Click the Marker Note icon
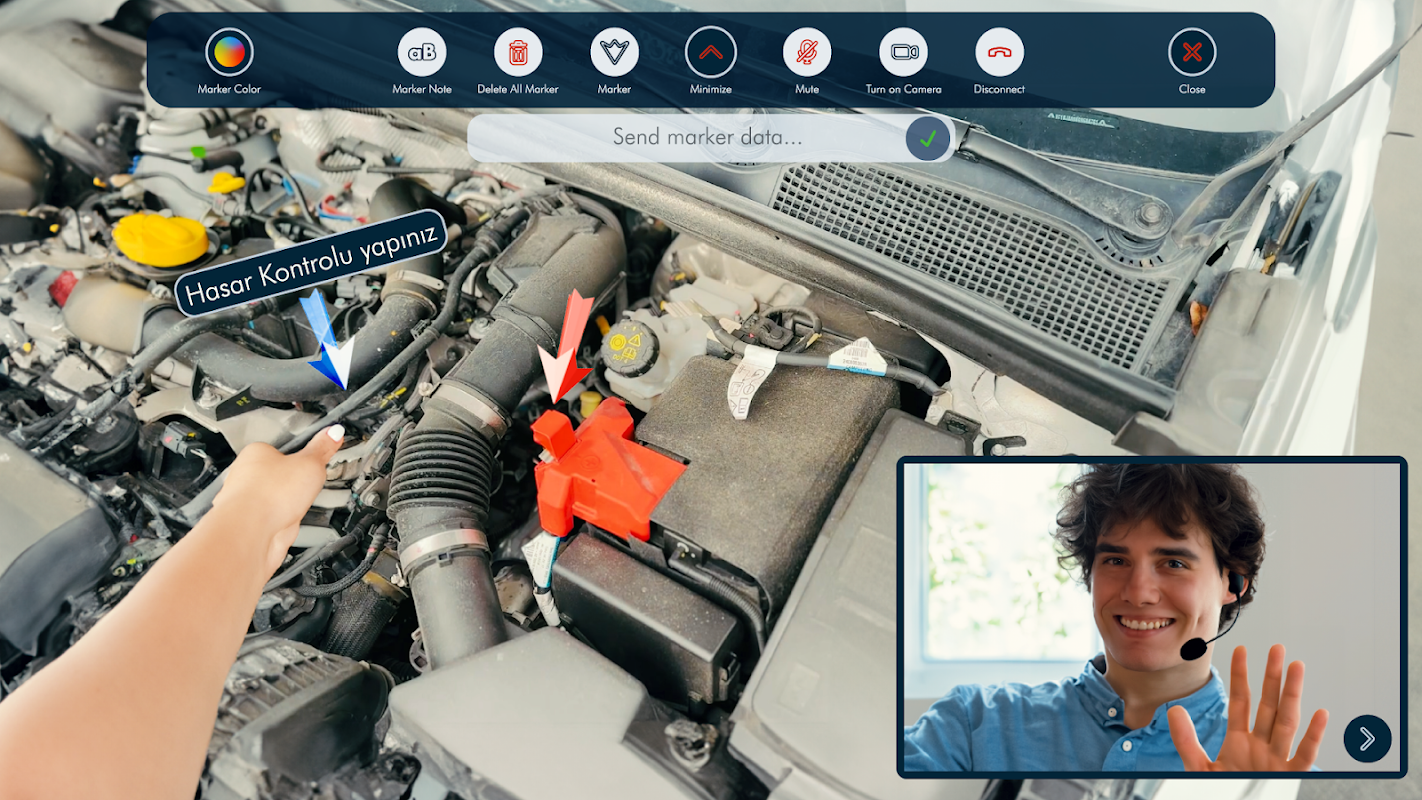 pos(422,52)
